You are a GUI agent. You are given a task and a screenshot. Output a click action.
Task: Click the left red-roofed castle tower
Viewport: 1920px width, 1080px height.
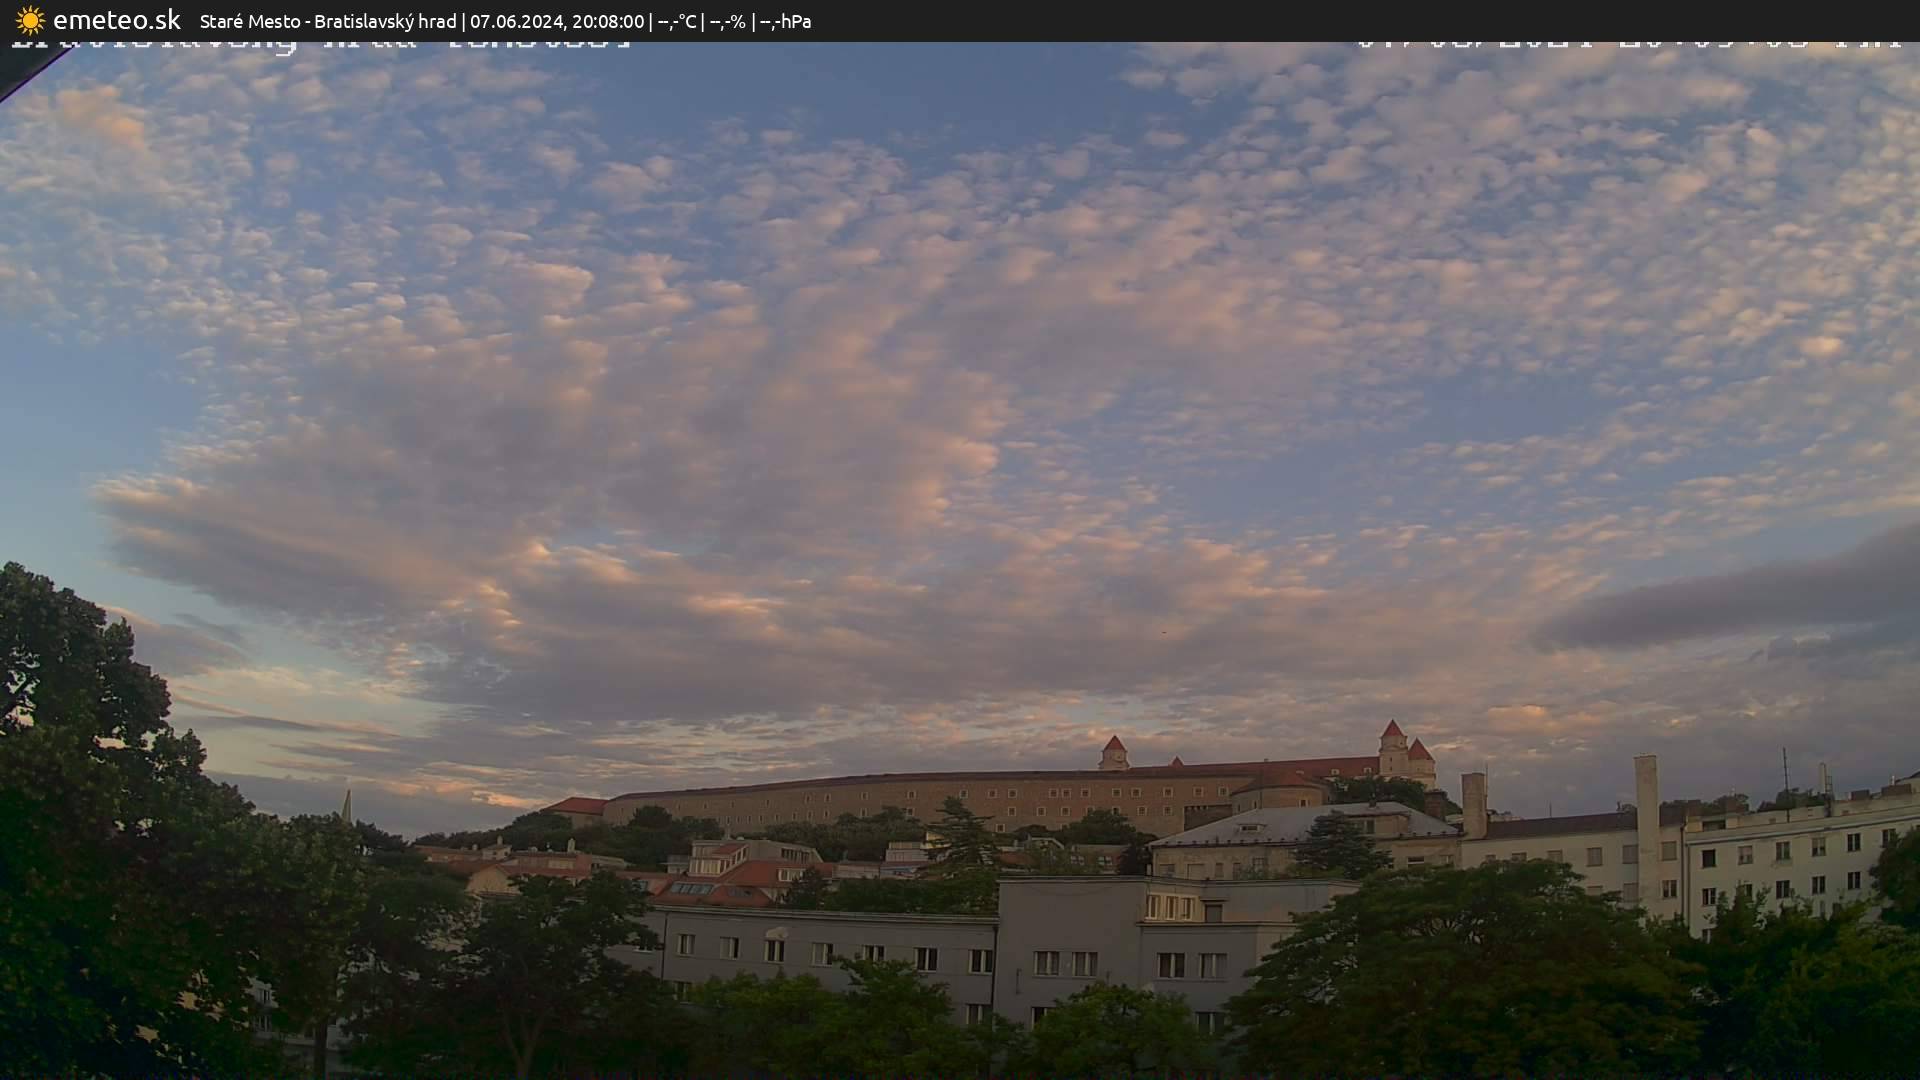[1113, 752]
